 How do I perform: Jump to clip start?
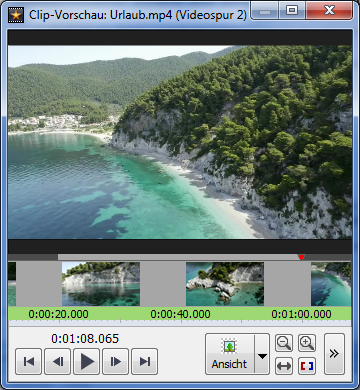coord(28,362)
